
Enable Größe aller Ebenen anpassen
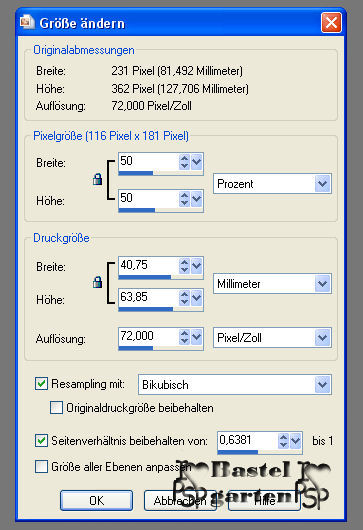[41, 467]
